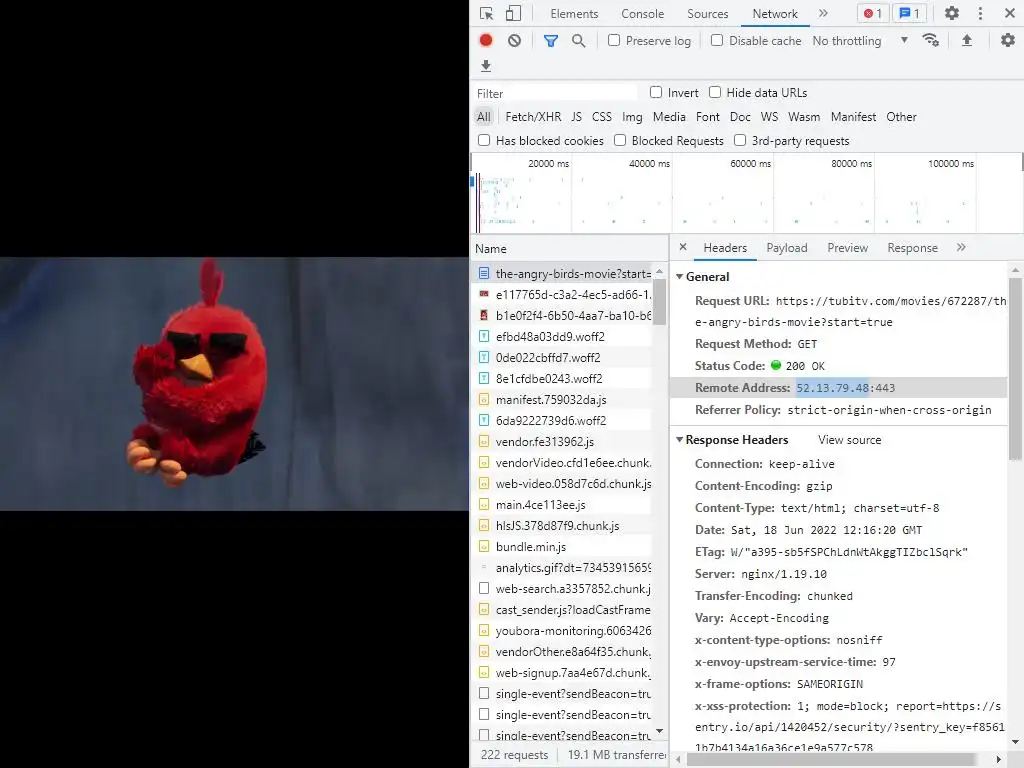Tick the Invert checkbox

(656, 92)
